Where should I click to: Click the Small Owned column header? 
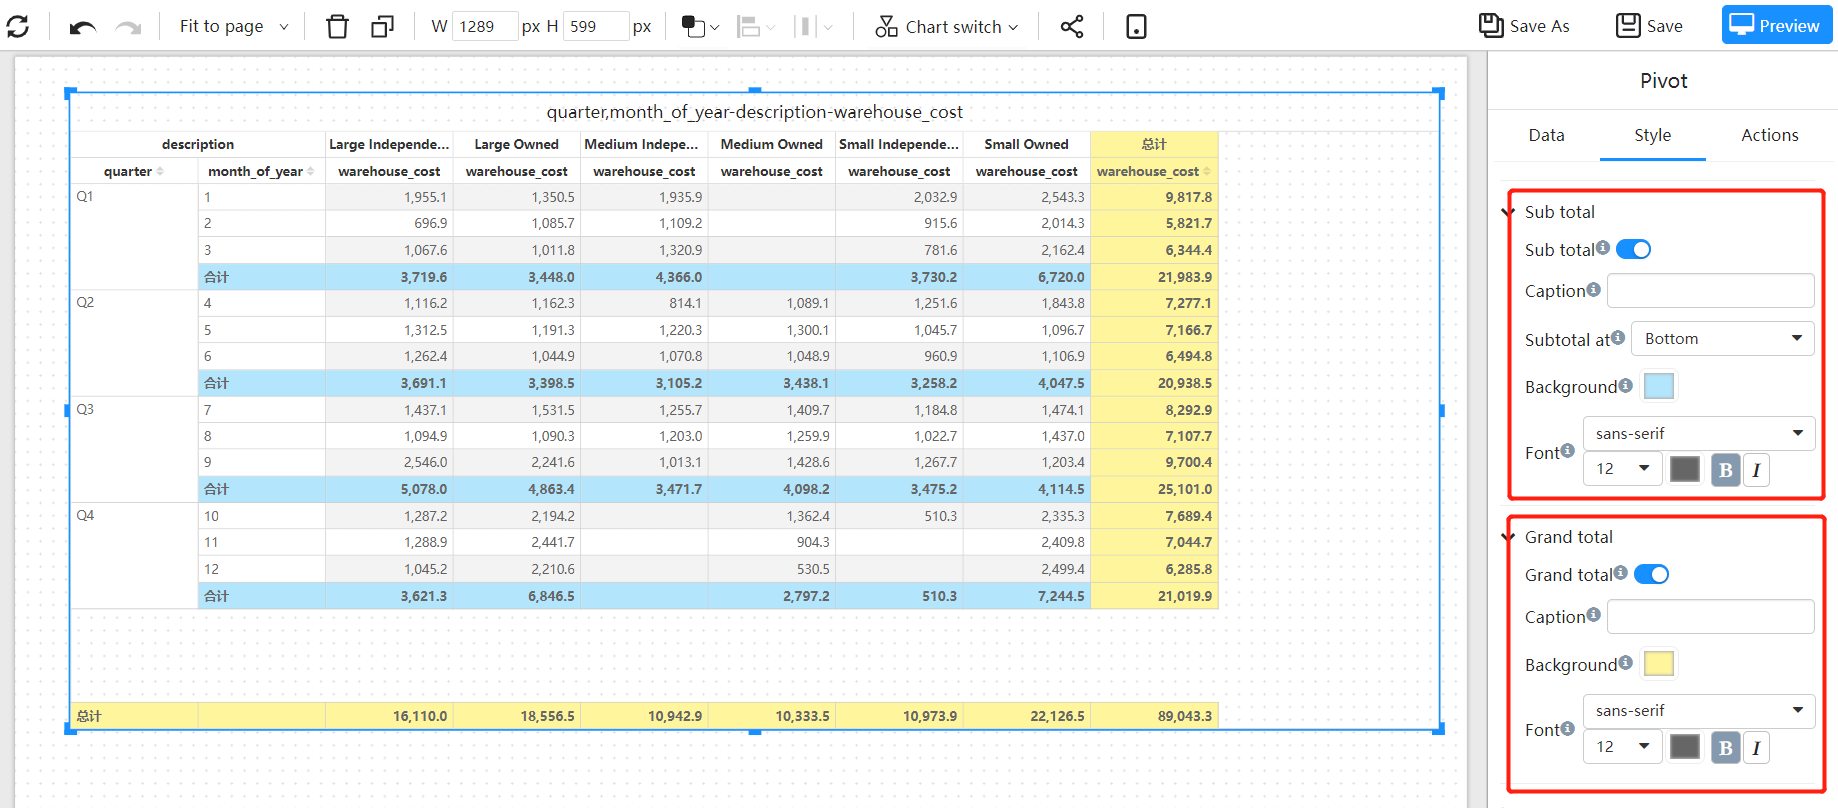point(1026,144)
